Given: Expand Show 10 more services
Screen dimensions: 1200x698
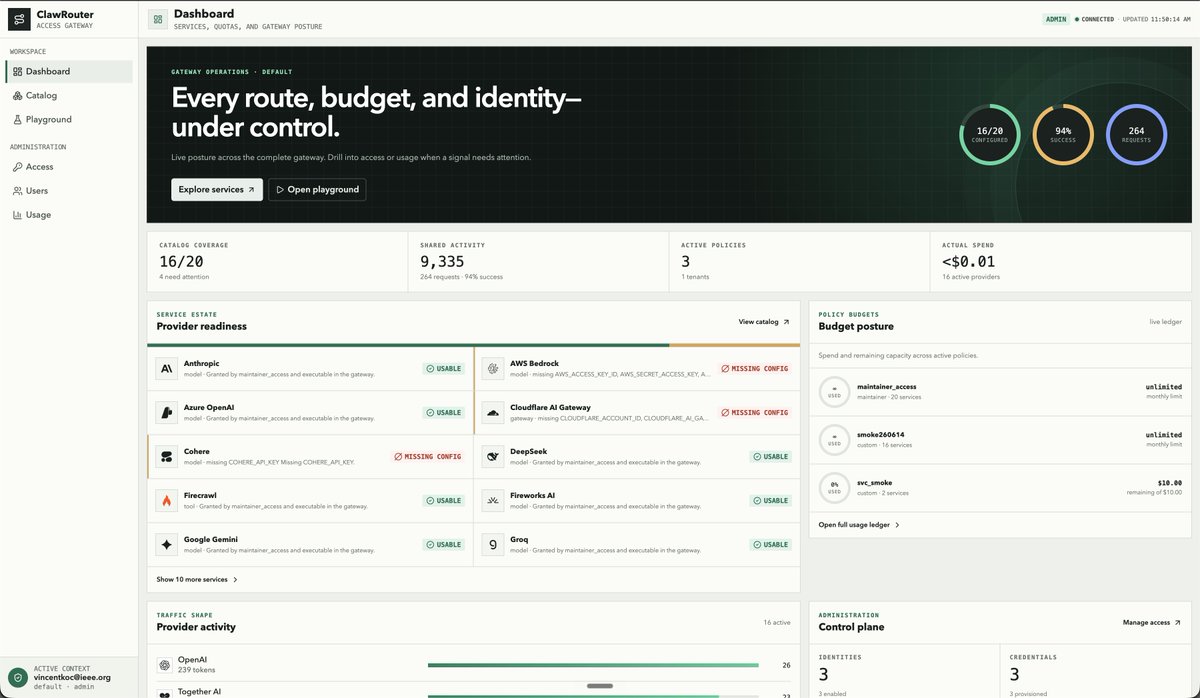Looking at the screenshot, I should point(197,579).
